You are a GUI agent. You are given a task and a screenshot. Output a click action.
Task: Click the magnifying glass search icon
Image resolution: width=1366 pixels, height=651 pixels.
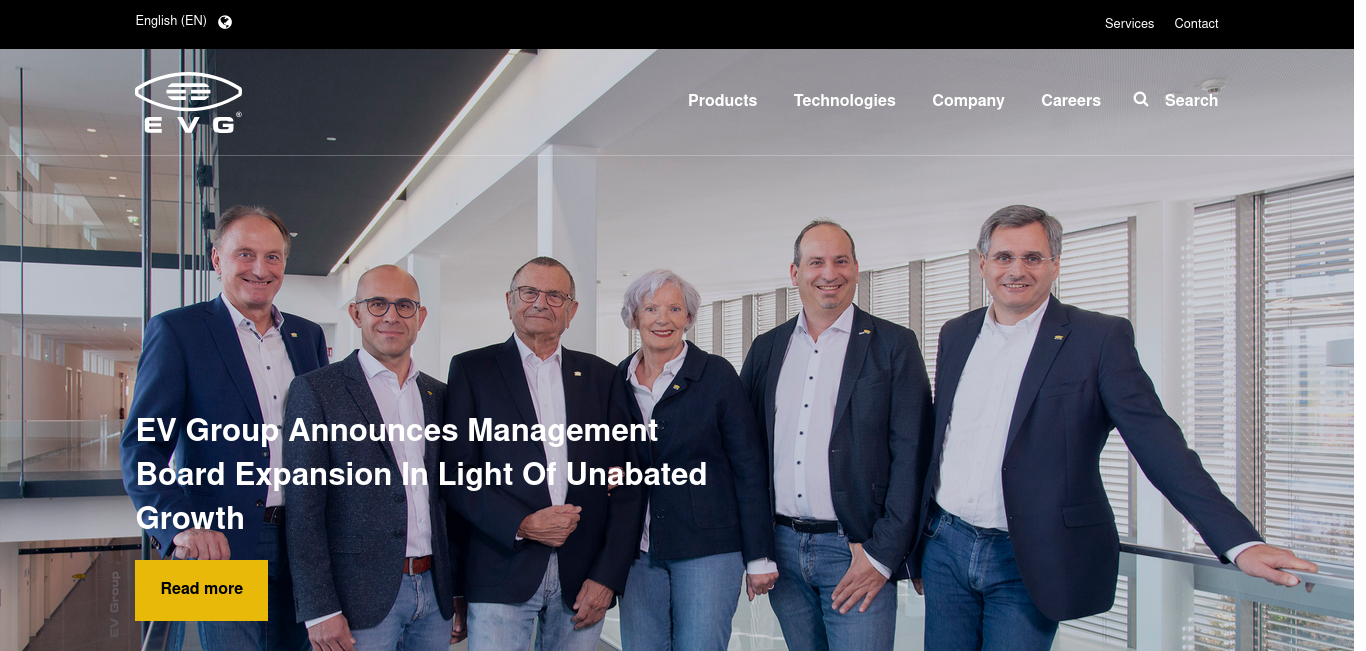click(x=1141, y=99)
